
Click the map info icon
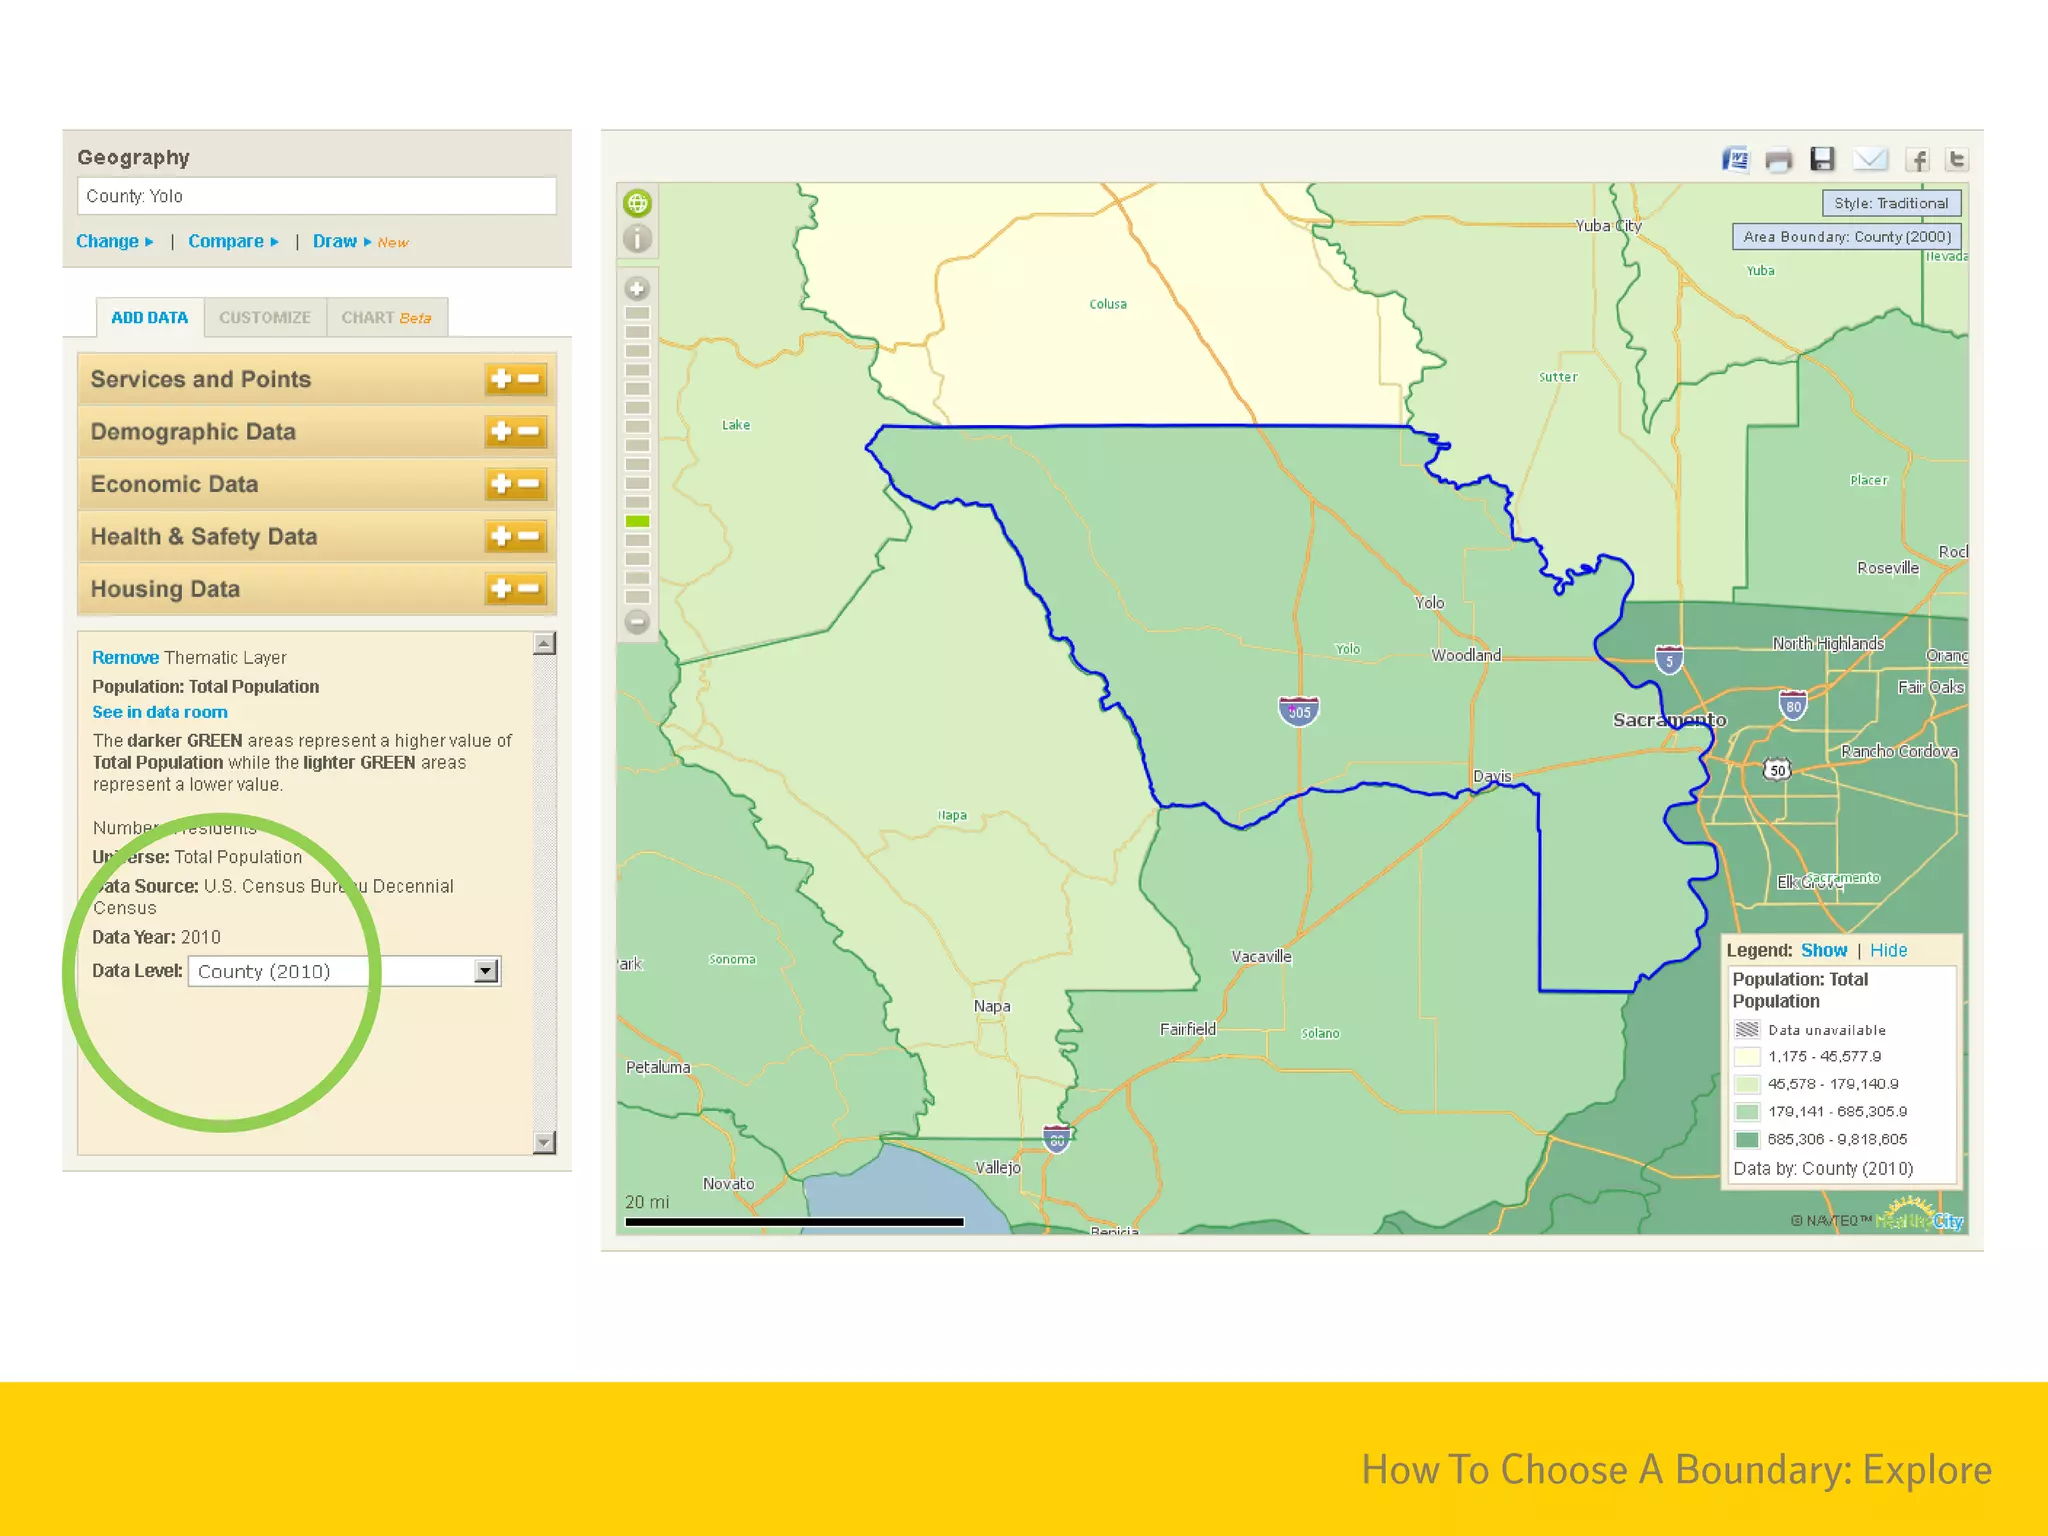(x=637, y=239)
